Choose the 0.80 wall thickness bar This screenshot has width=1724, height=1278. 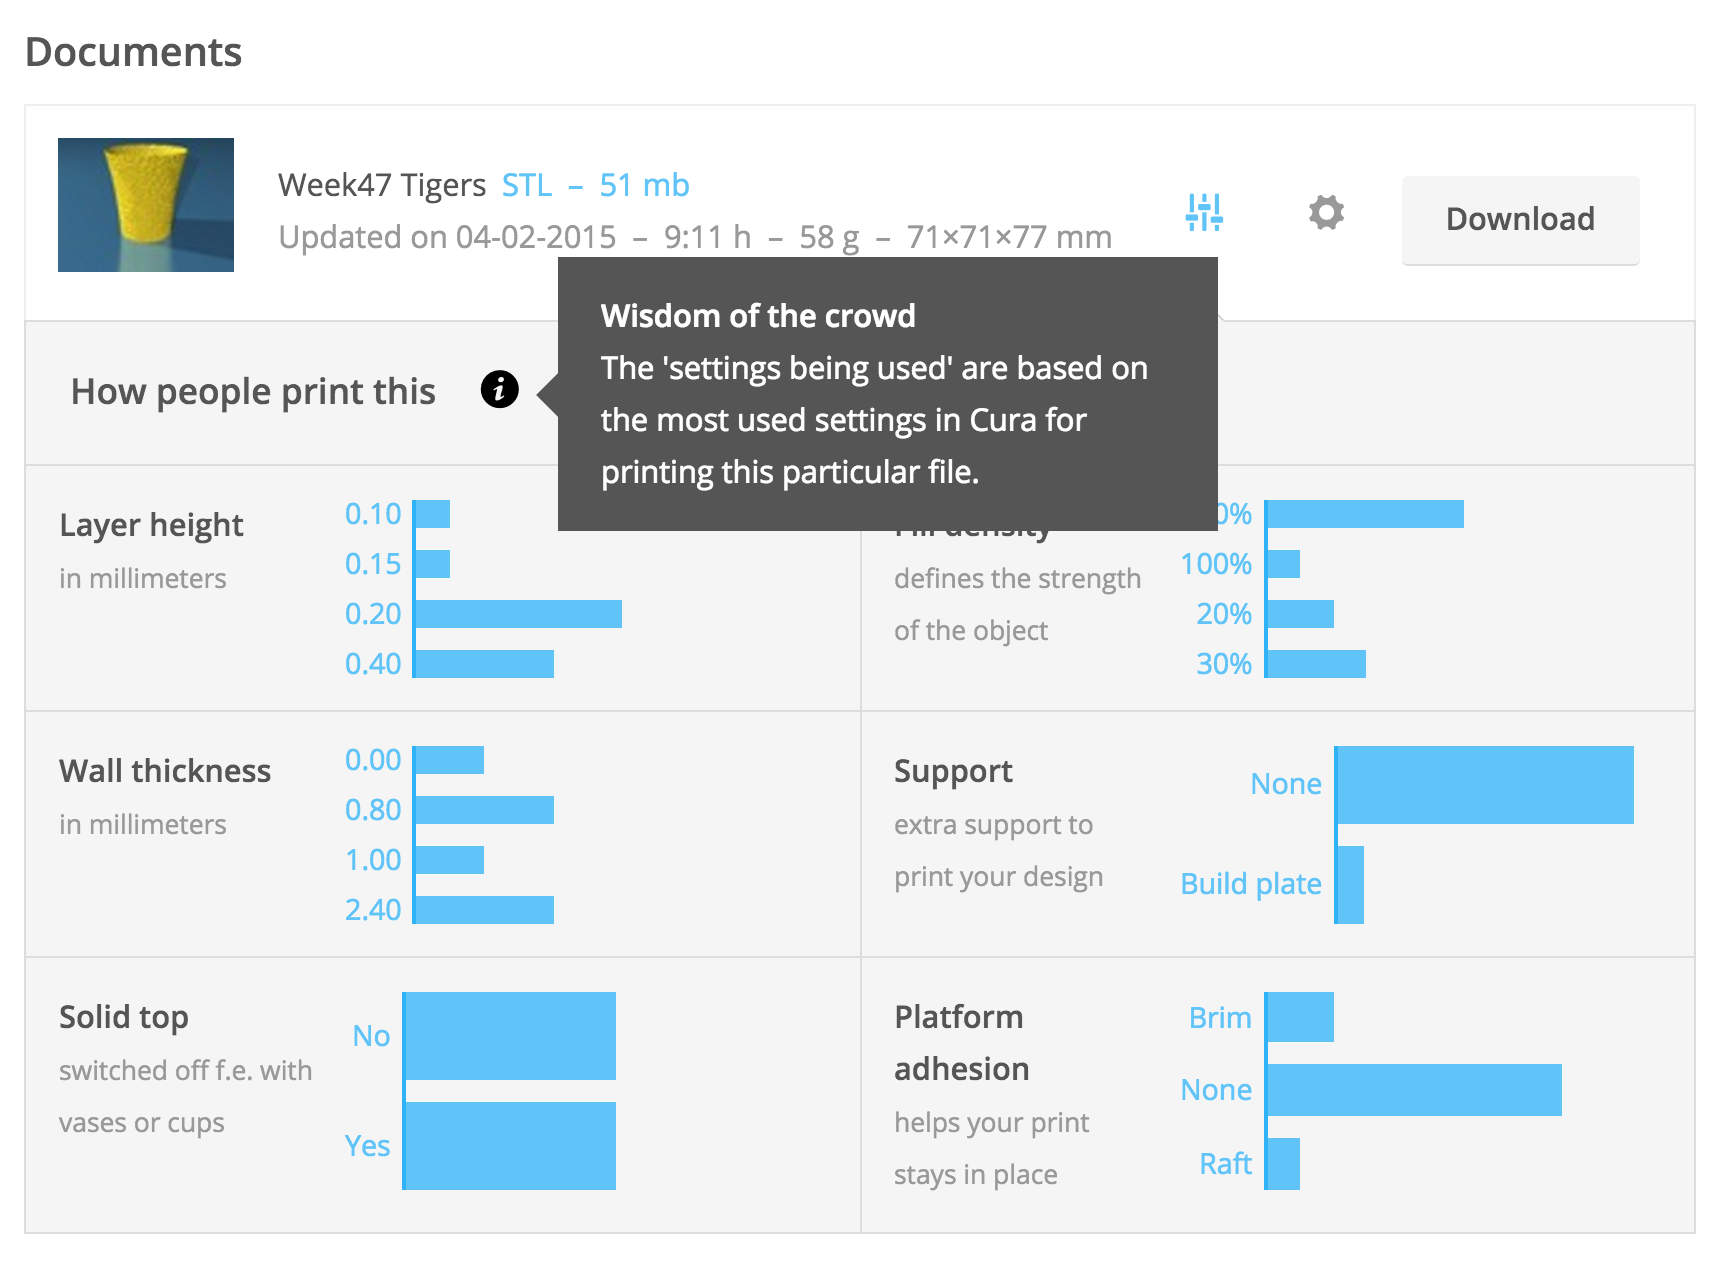[x=484, y=810]
